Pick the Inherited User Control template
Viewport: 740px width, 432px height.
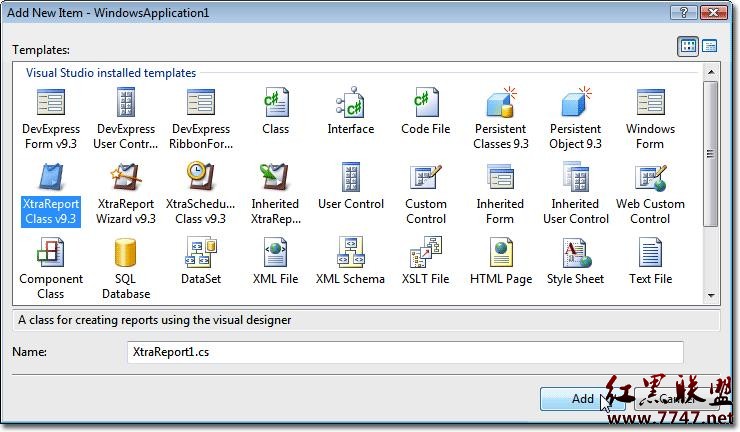576,194
